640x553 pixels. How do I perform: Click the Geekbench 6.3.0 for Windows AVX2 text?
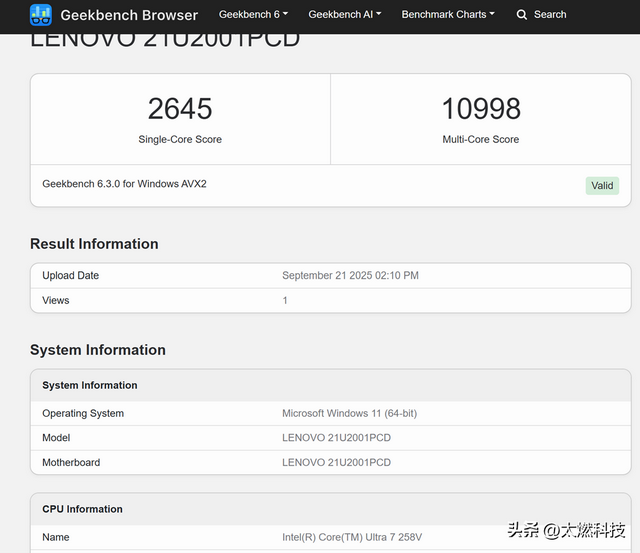click(x=124, y=184)
